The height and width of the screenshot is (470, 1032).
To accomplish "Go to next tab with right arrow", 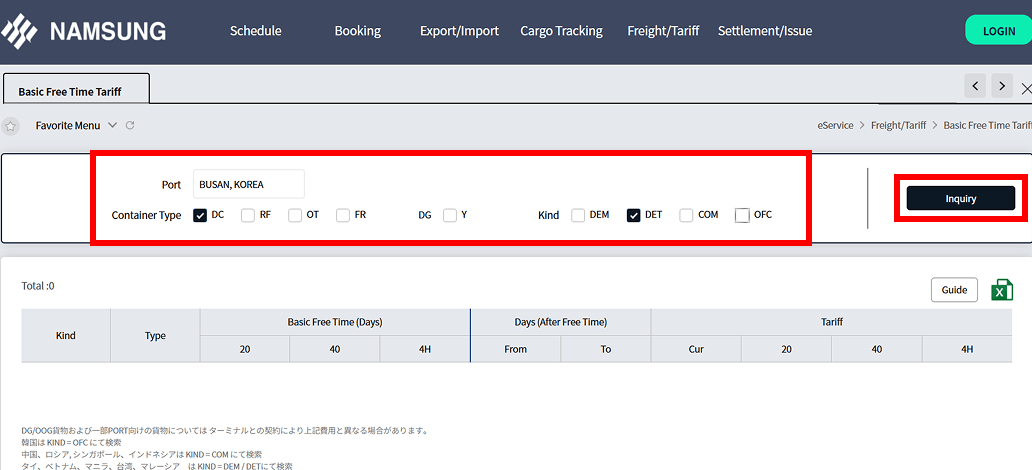I will tap(1002, 86).
